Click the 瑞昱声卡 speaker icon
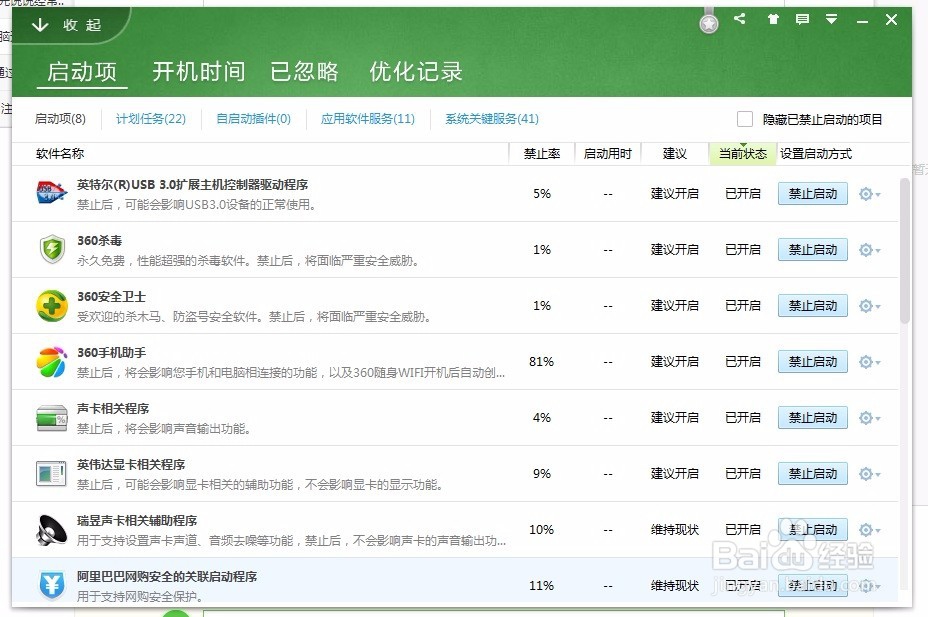Viewport: 928px width, 617px height. tap(51, 530)
